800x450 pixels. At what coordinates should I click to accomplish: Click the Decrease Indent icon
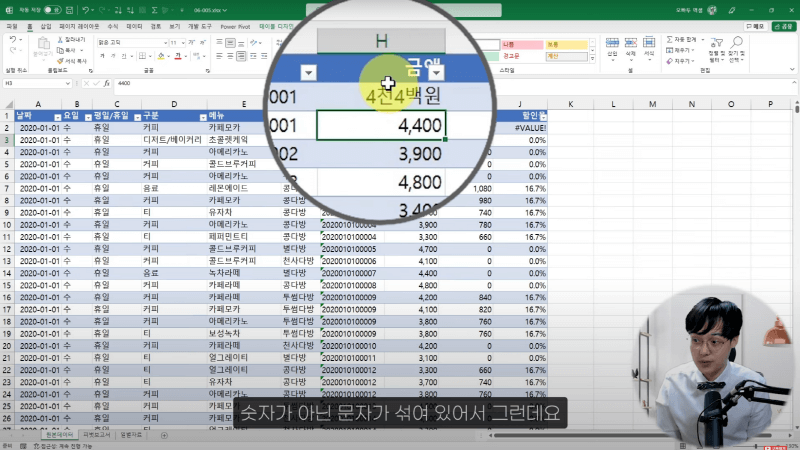pos(253,56)
